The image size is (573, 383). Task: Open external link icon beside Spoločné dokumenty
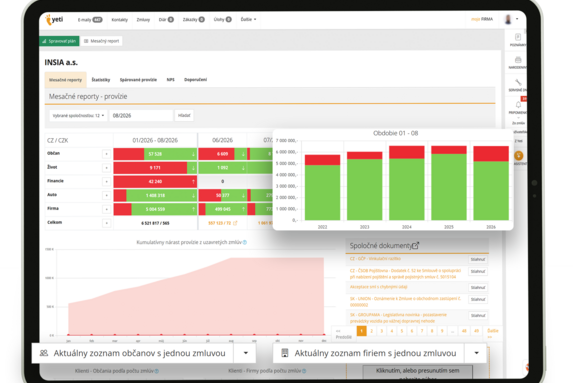coord(415,246)
